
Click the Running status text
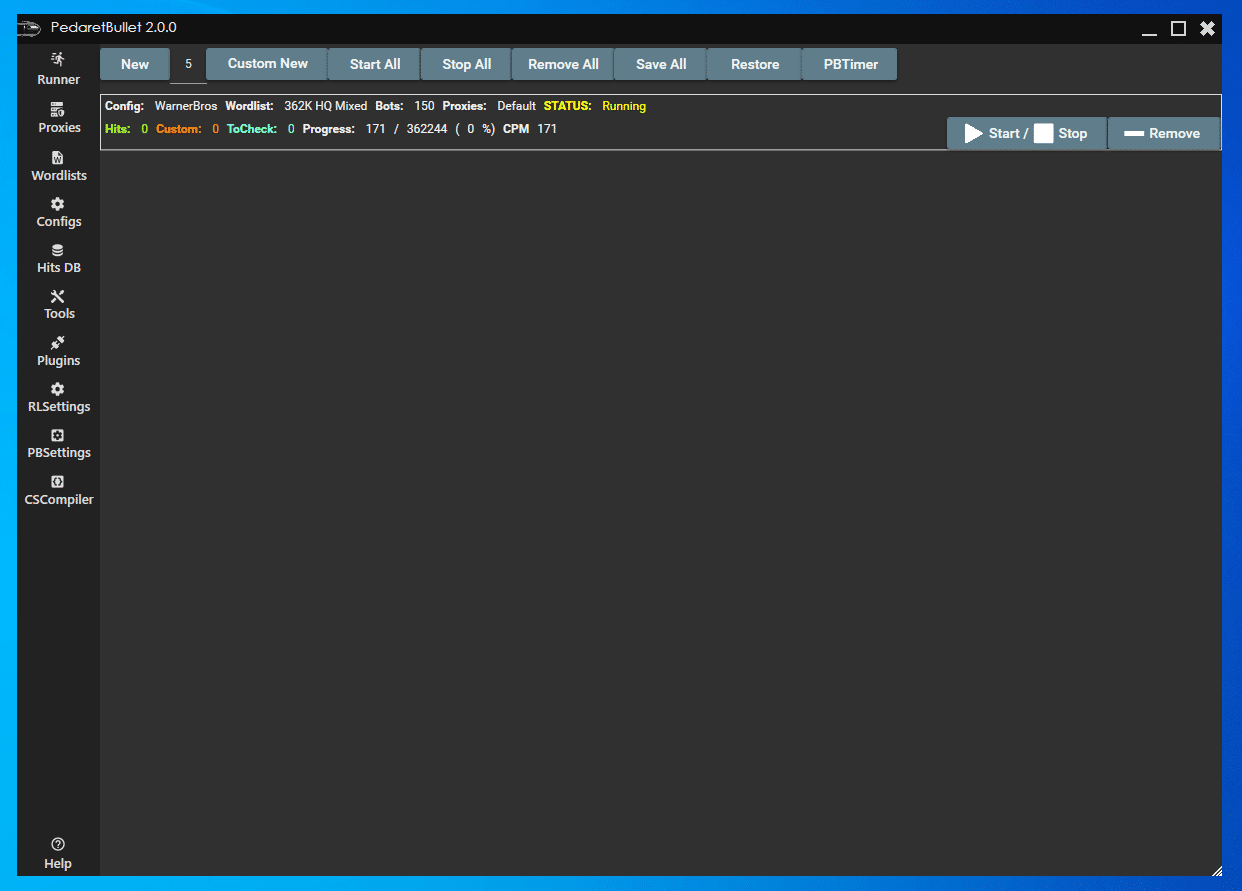(624, 106)
